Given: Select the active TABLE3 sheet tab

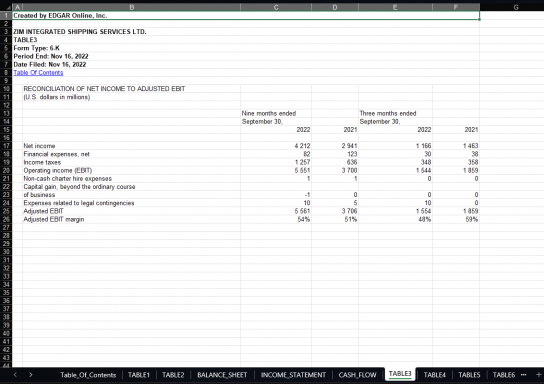Looking at the screenshot, I should point(400,374).
